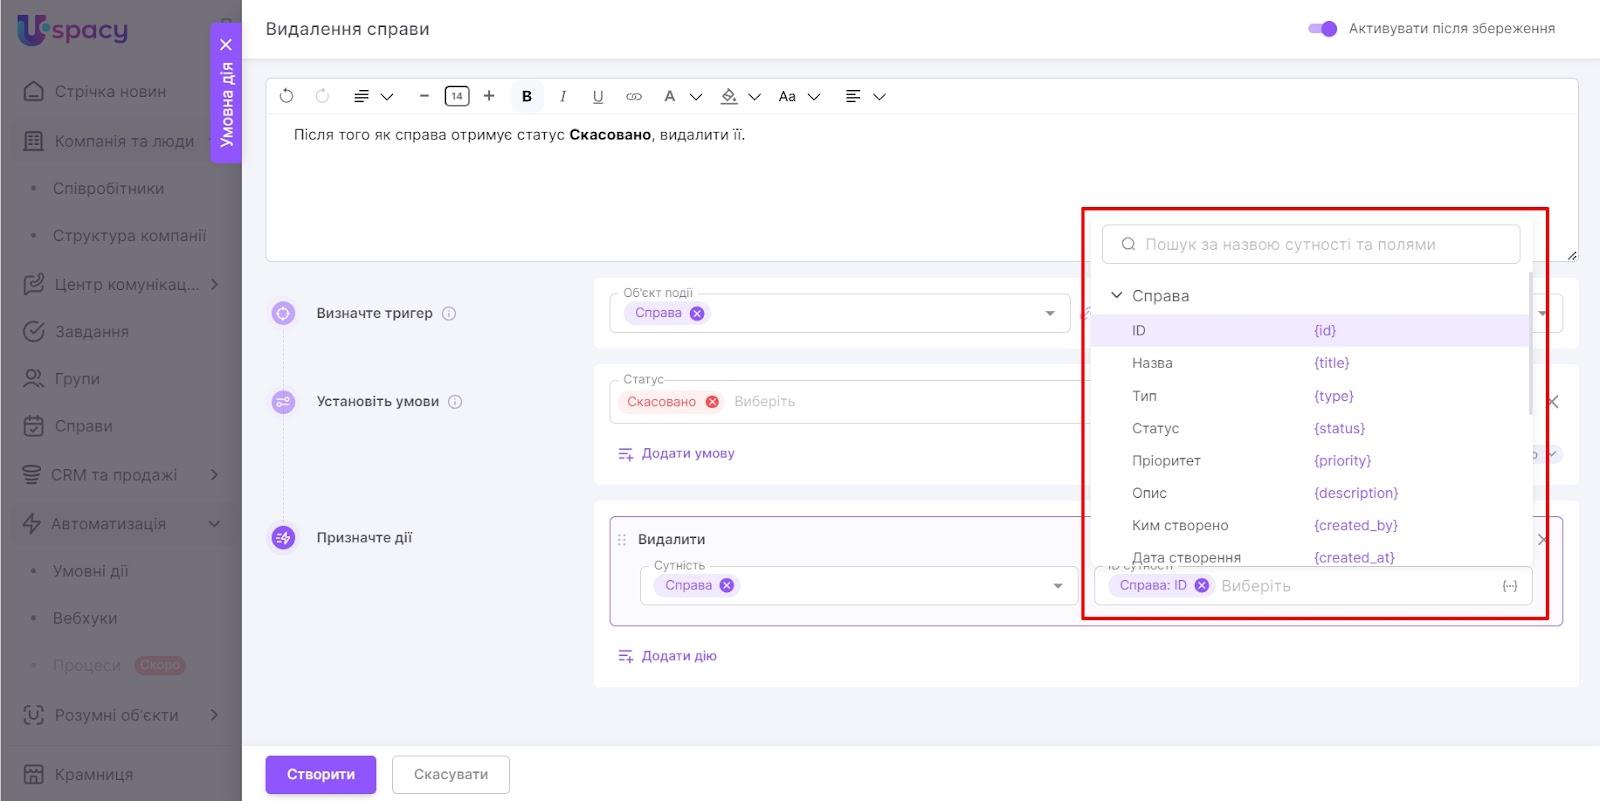Remove the Скасовано status chip
This screenshot has width=1600, height=801.
712,402
